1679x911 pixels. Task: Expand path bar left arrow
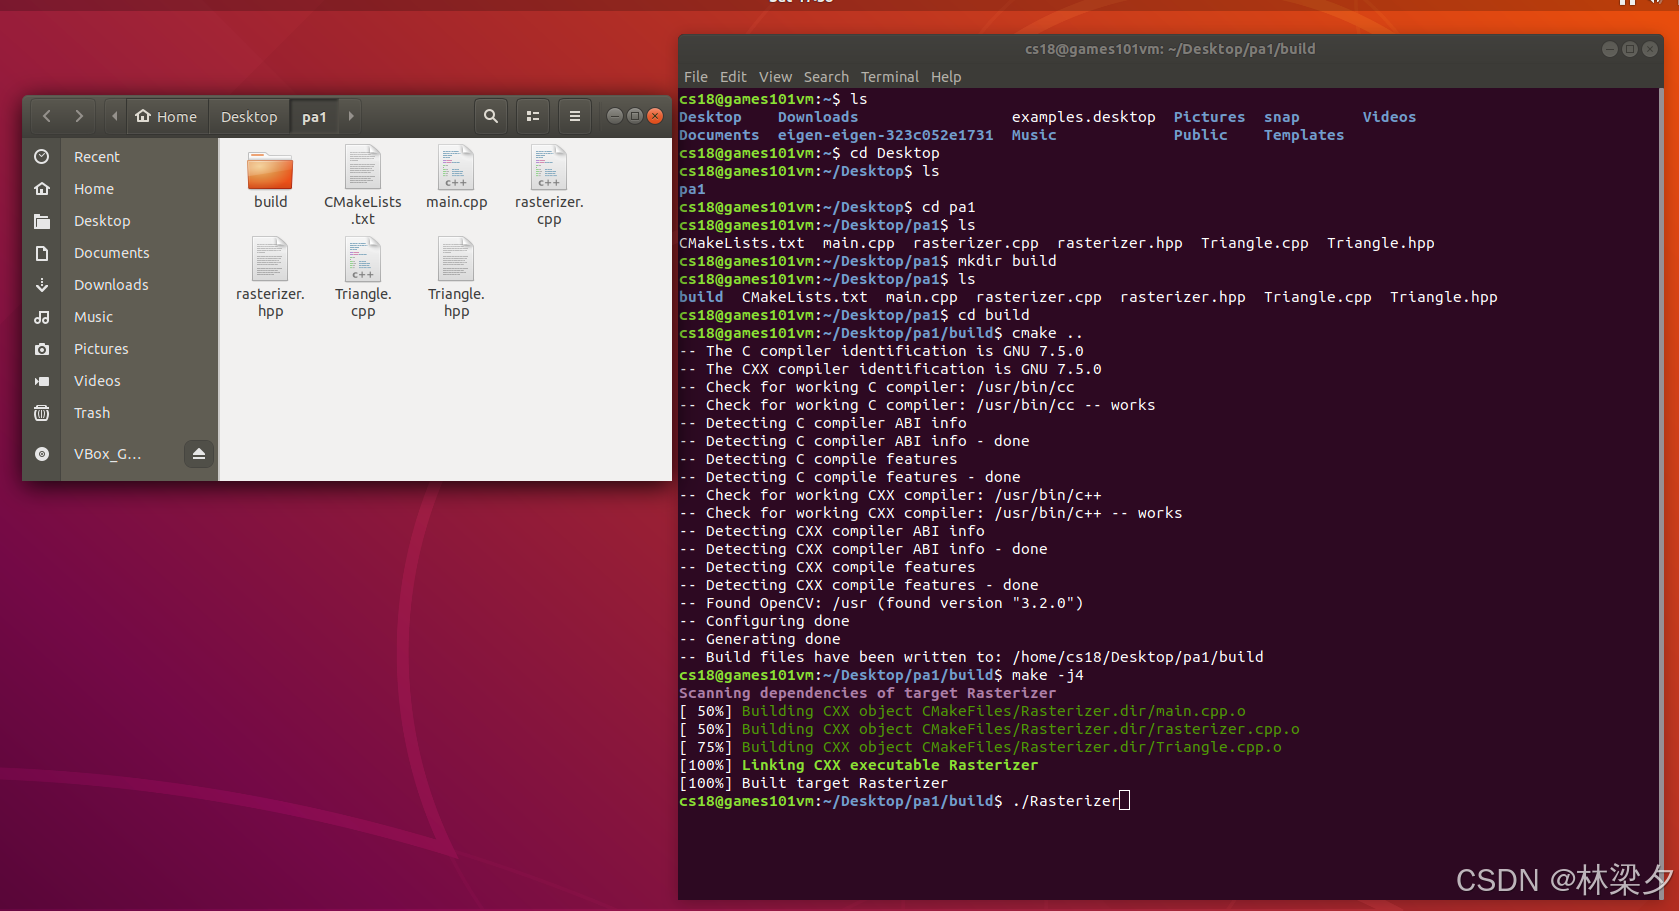115,116
